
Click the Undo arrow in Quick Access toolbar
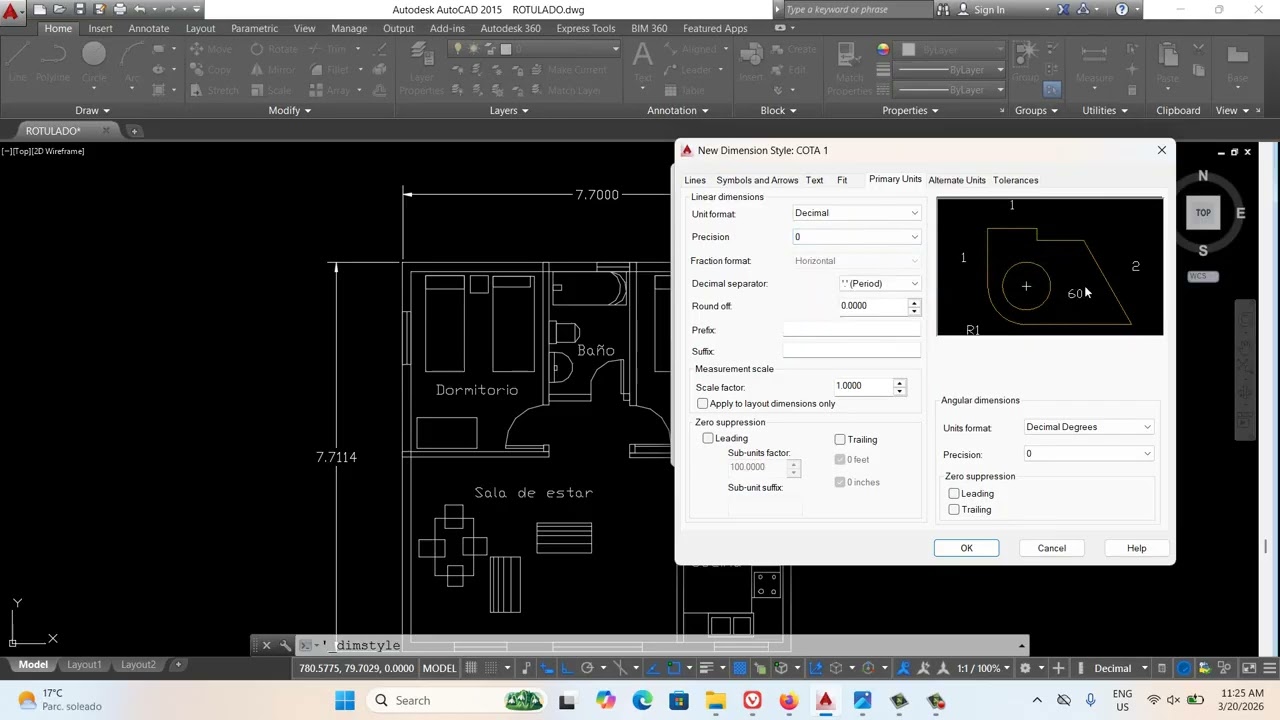click(x=140, y=9)
